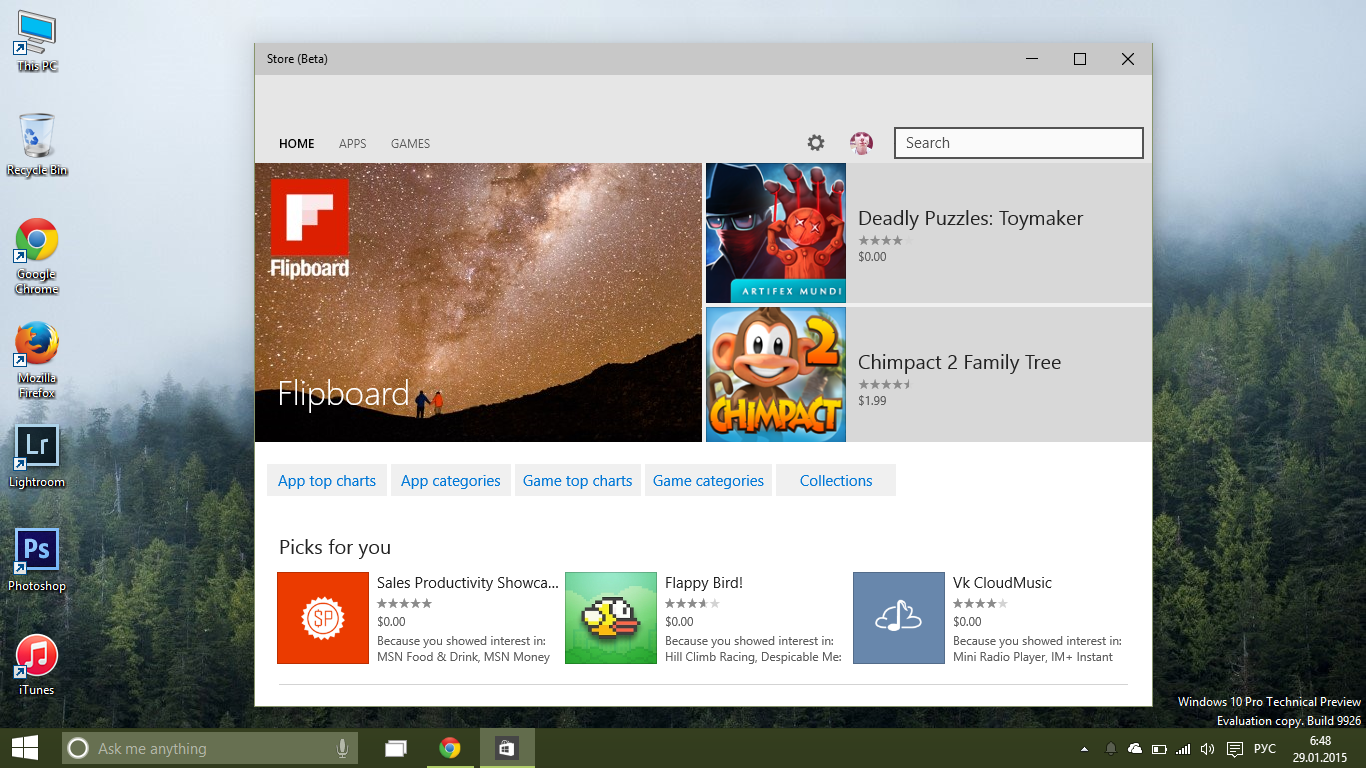1366x768 pixels.
Task: Open Sales Productivity Showca... title
Action: (468, 583)
